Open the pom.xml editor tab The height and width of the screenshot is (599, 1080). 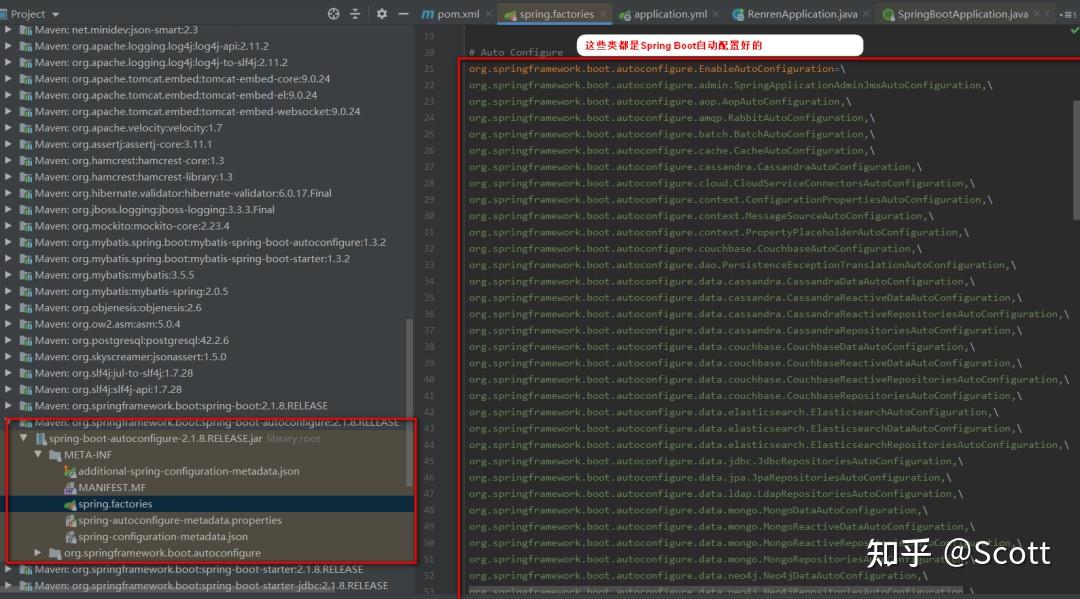[450, 14]
